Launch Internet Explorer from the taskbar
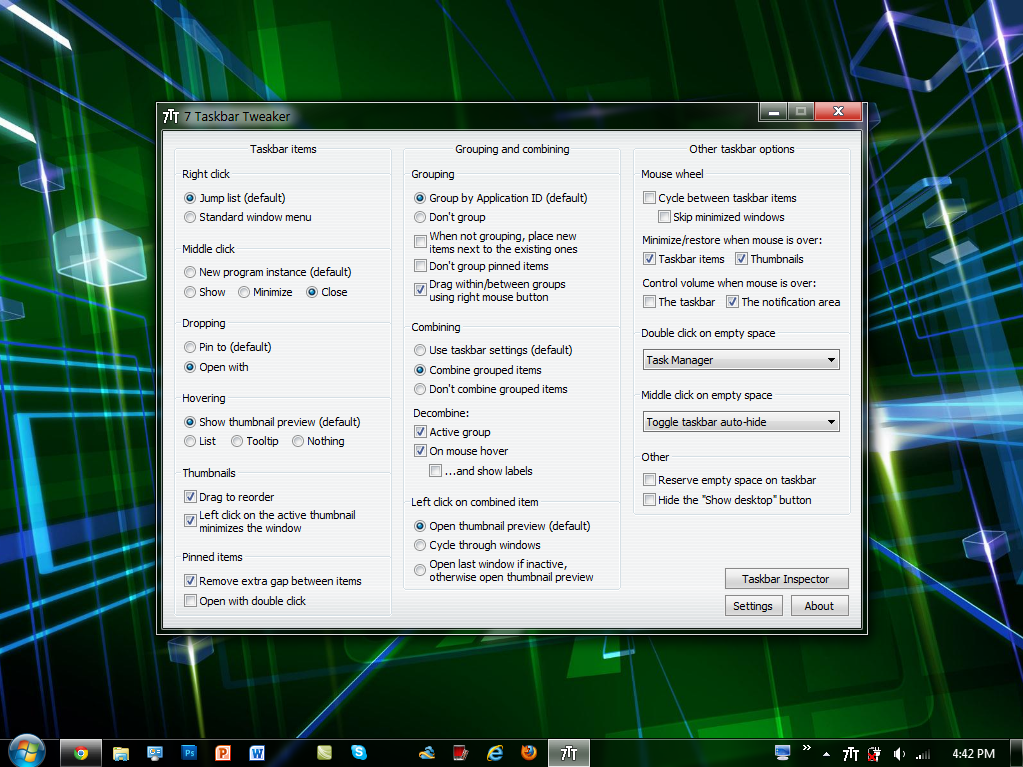The height and width of the screenshot is (767, 1023). pos(494,752)
